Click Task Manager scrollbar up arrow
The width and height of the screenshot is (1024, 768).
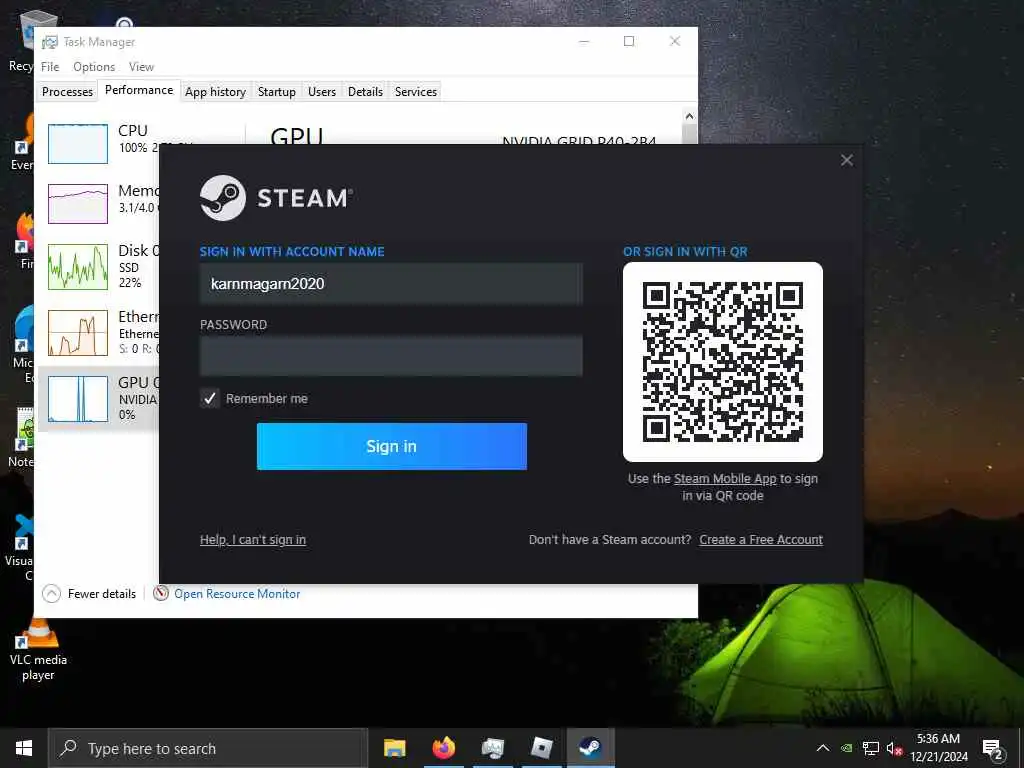pos(689,116)
